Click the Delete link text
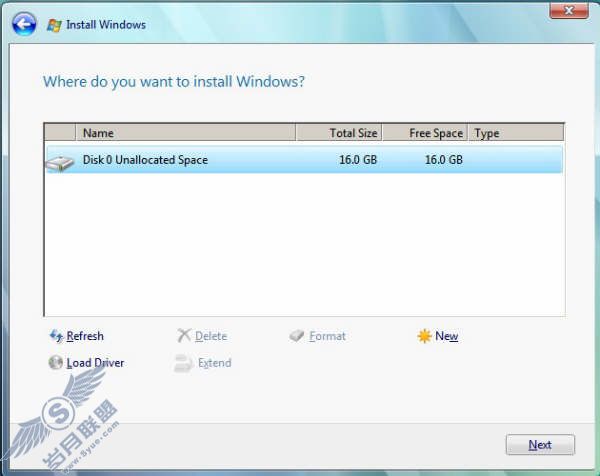Viewport: 600px width, 476px height. pyautogui.click(x=211, y=336)
